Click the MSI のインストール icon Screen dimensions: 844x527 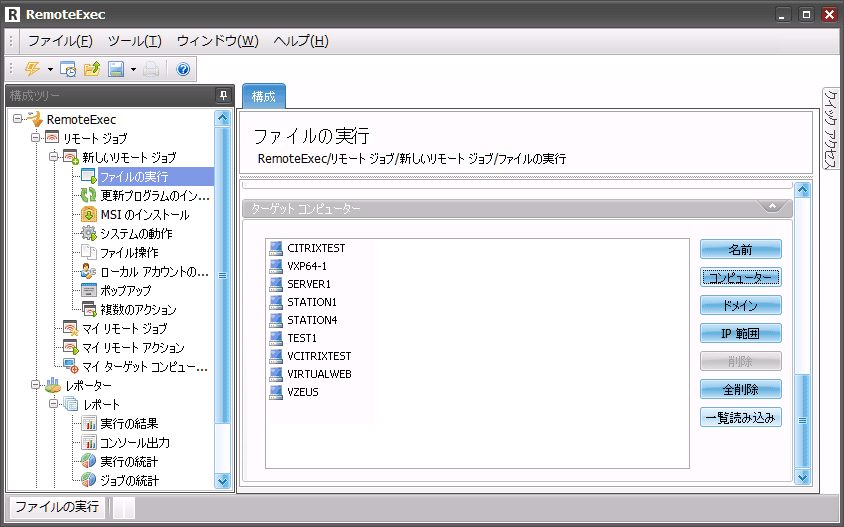pos(88,214)
